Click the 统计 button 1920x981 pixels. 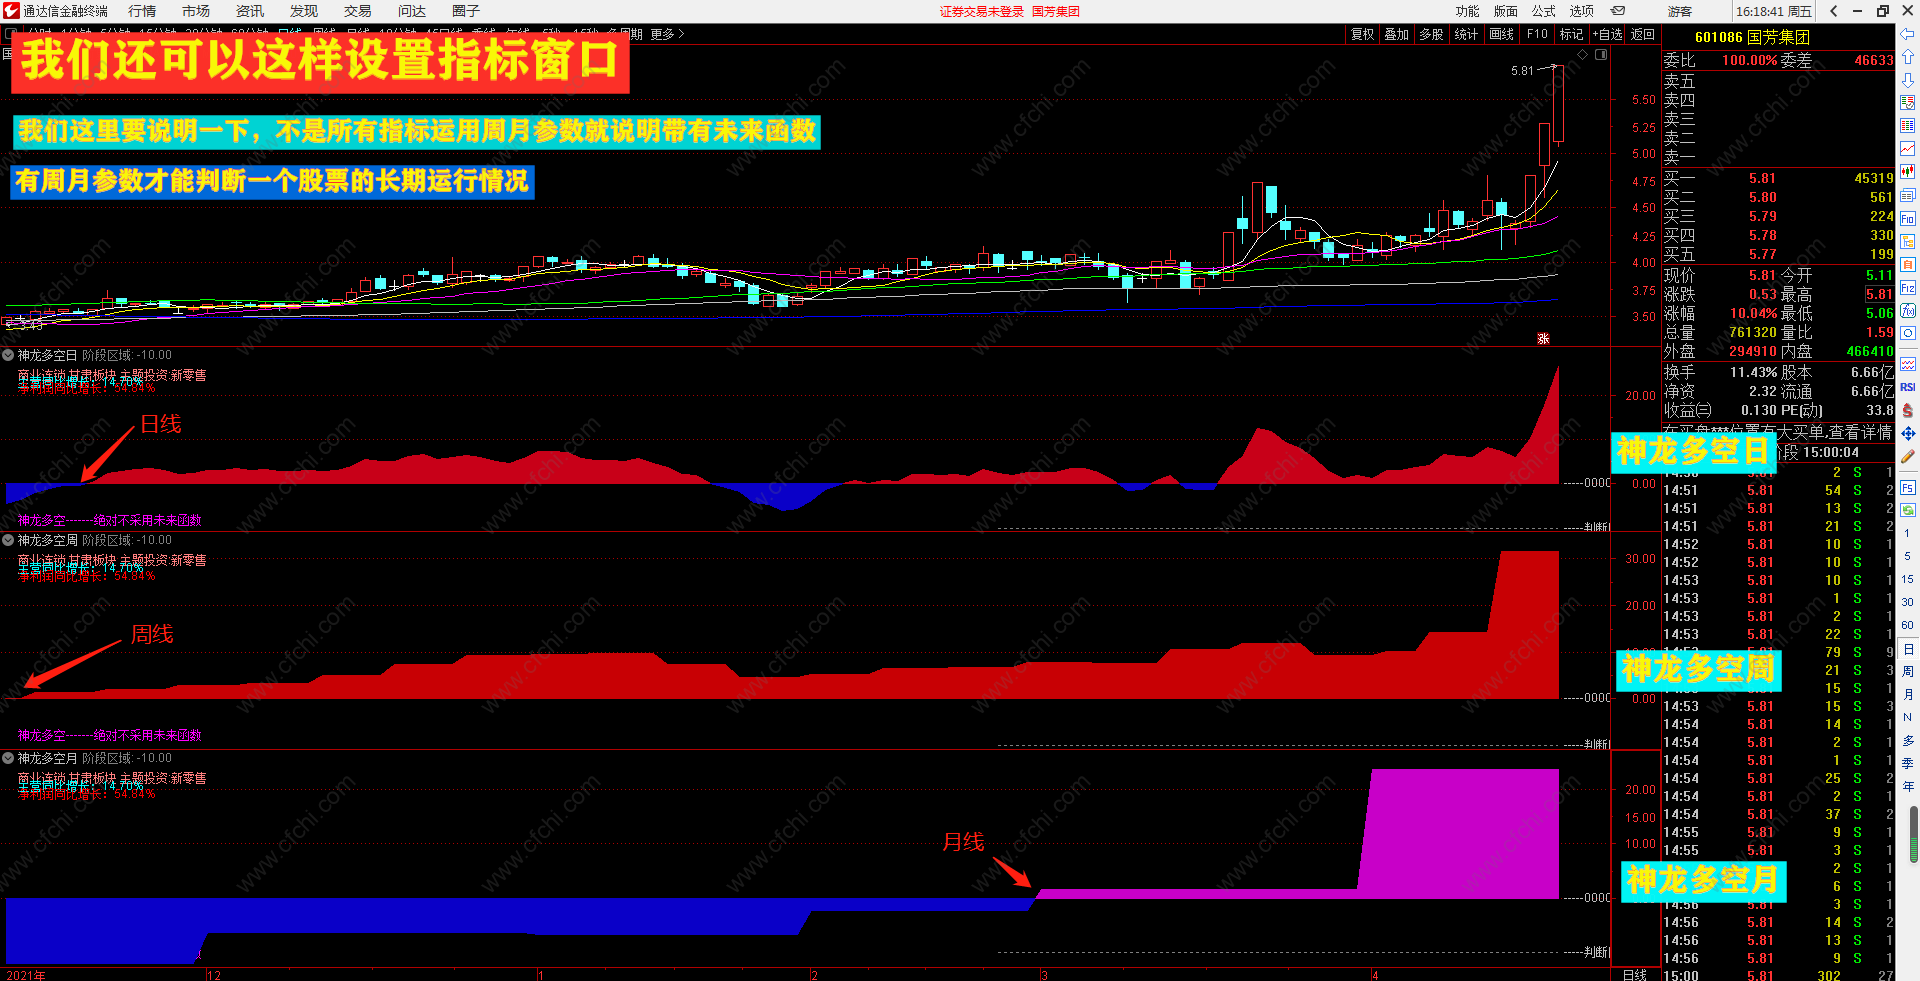pyautogui.click(x=1466, y=34)
